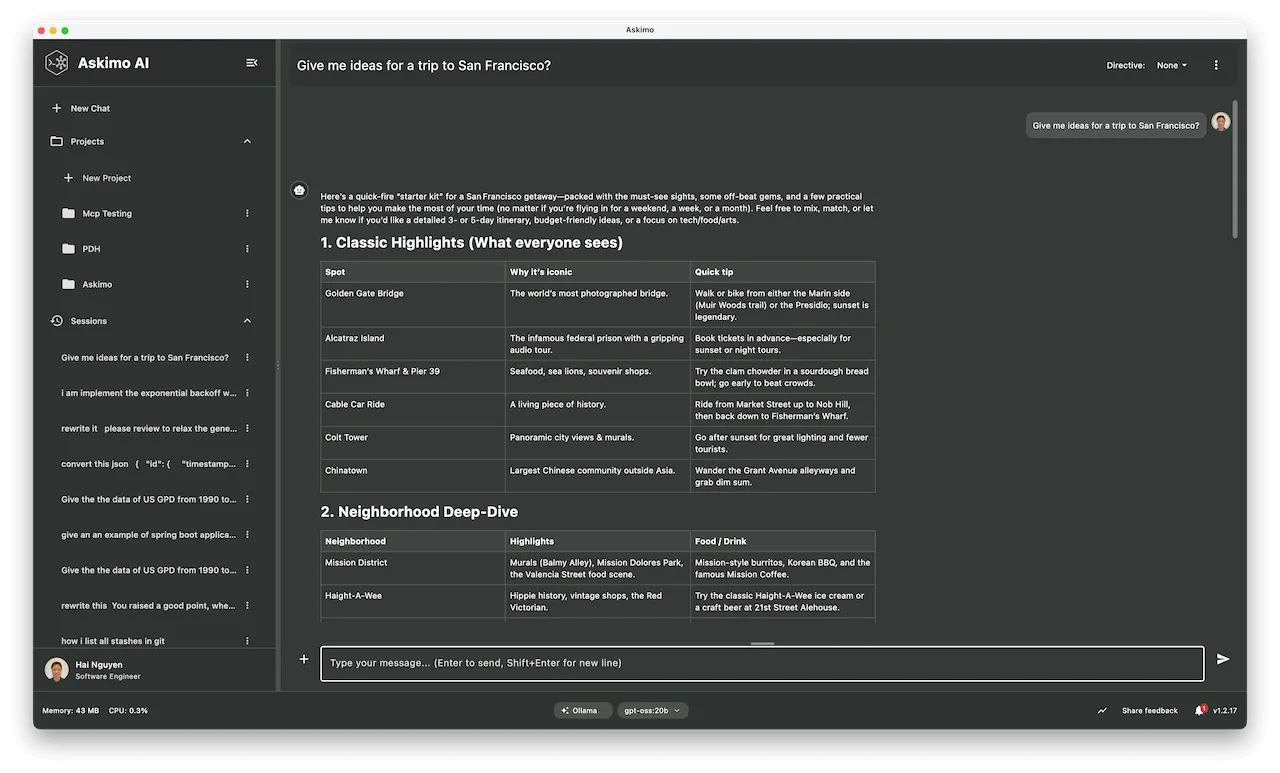Collapse the sidebar using the menu icon

click(251, 63)
